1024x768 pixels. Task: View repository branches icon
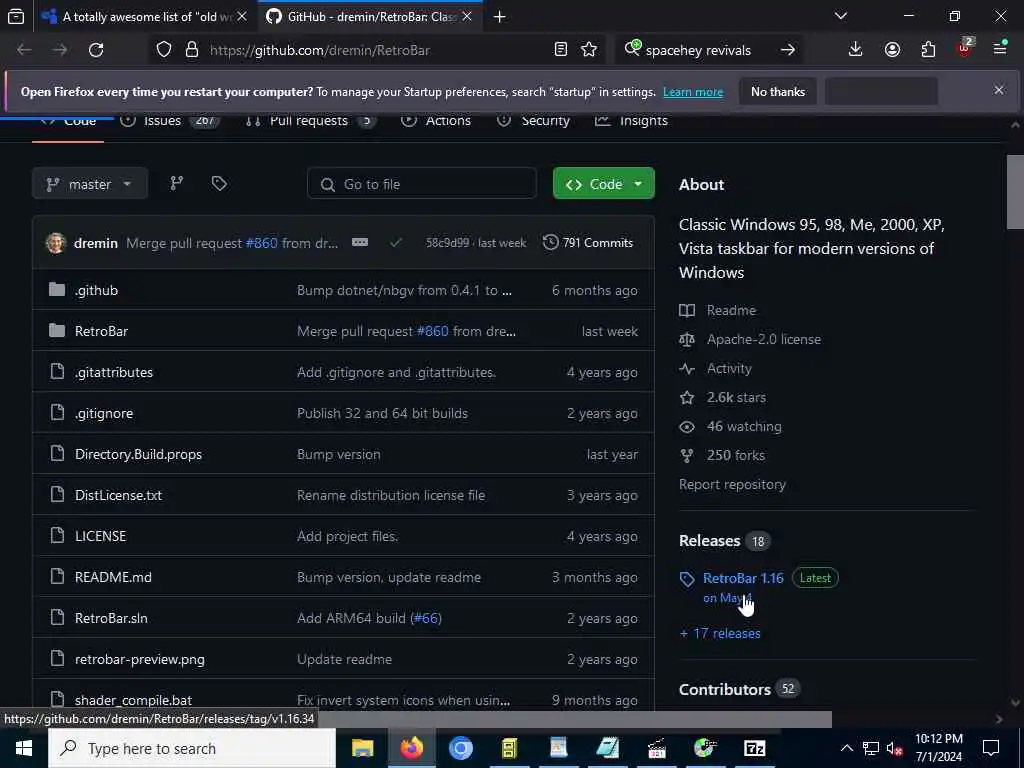coord(177,184)
